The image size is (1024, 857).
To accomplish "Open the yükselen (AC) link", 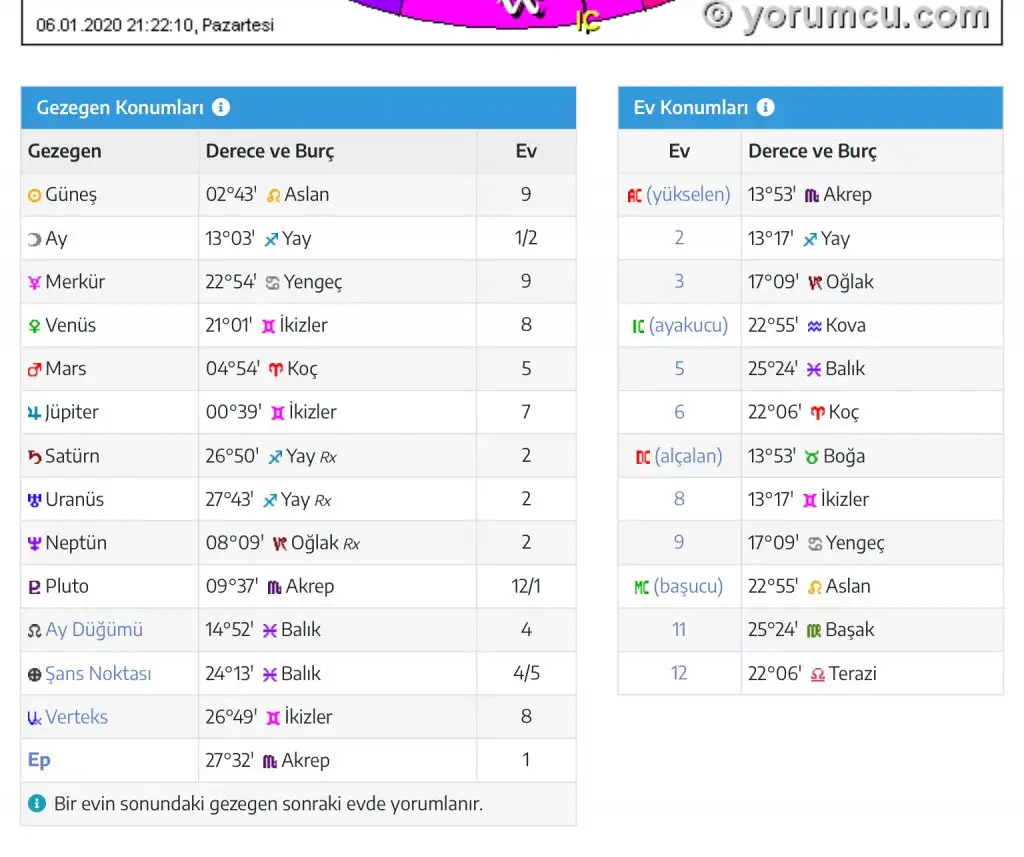I will pyautogui.click(x=688, y=195).
